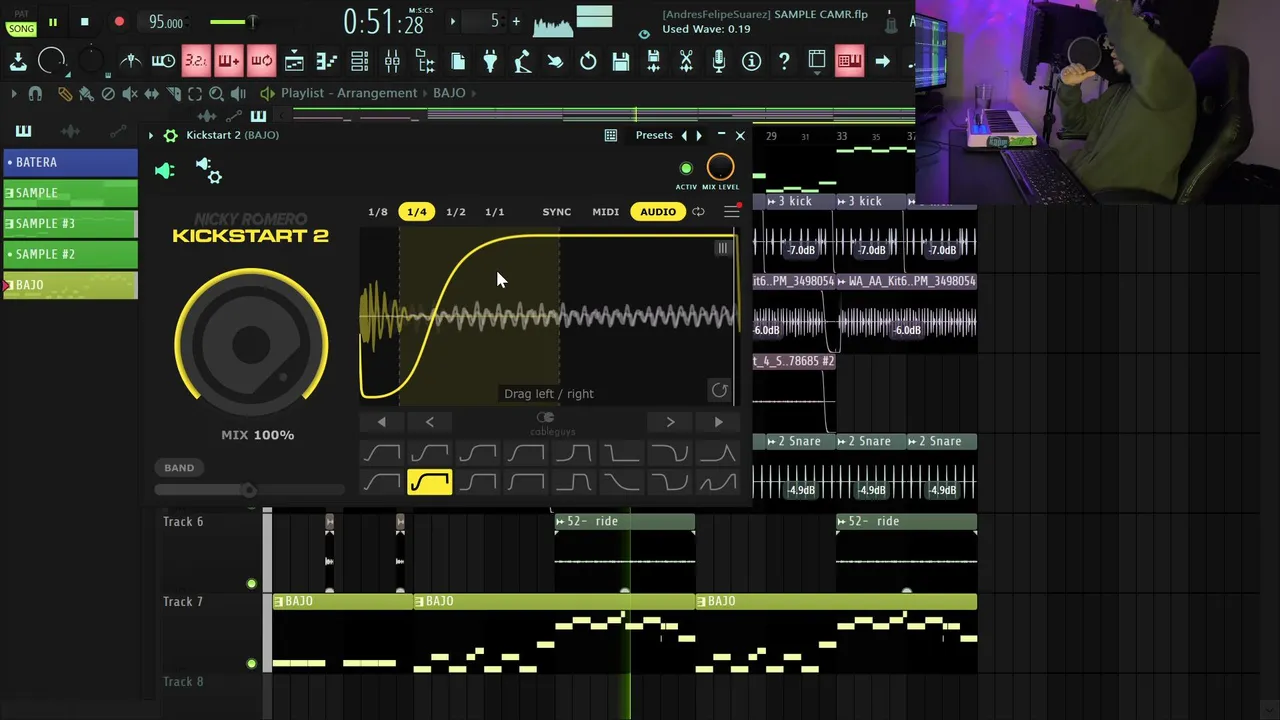Select the playlist Draw pencil tool
The height and width of the screenshot is (720, 1280).
coord(65,93)
